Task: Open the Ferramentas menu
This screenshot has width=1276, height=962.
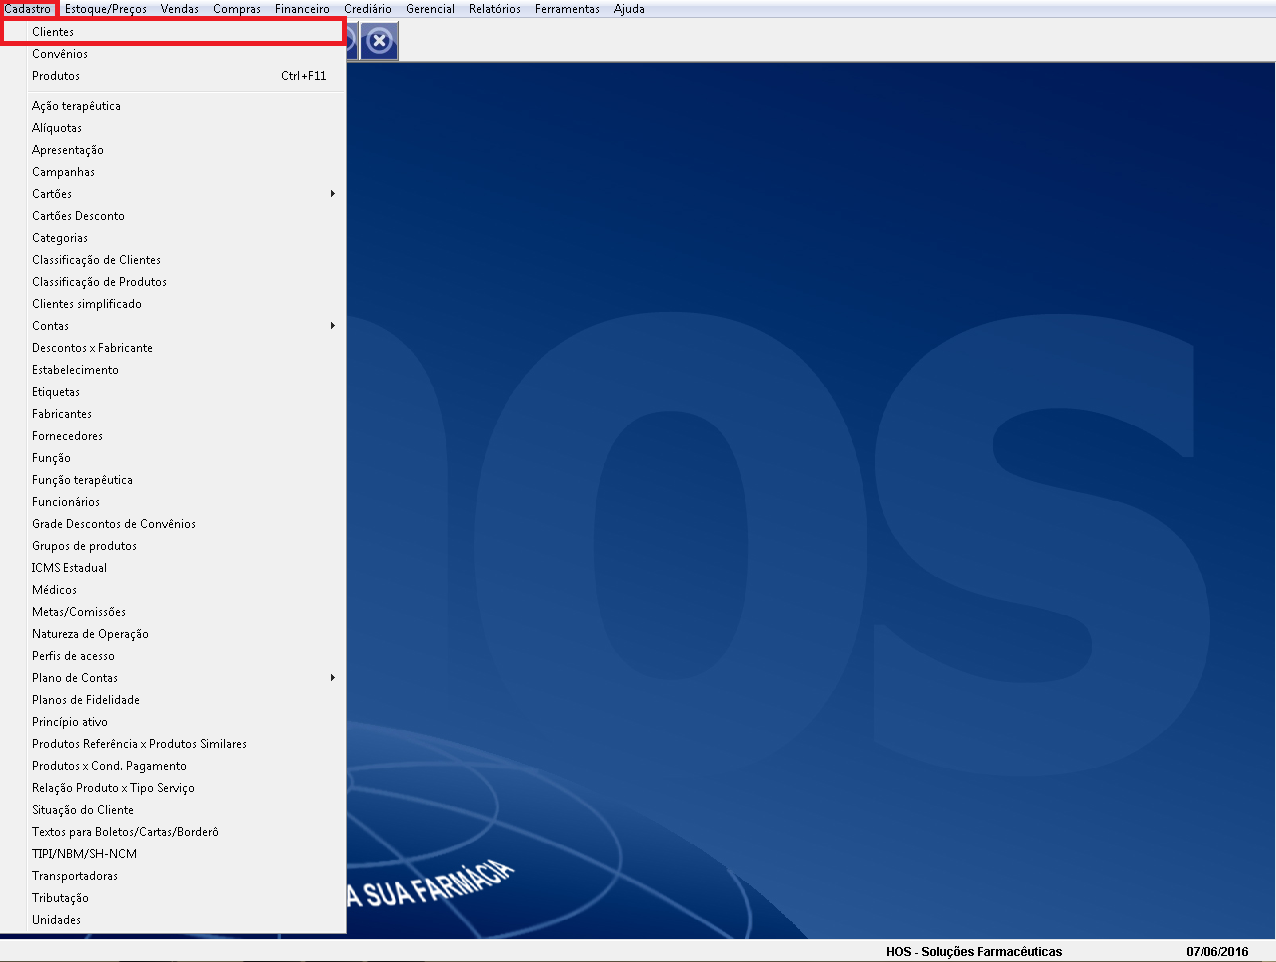Action: 567,9
